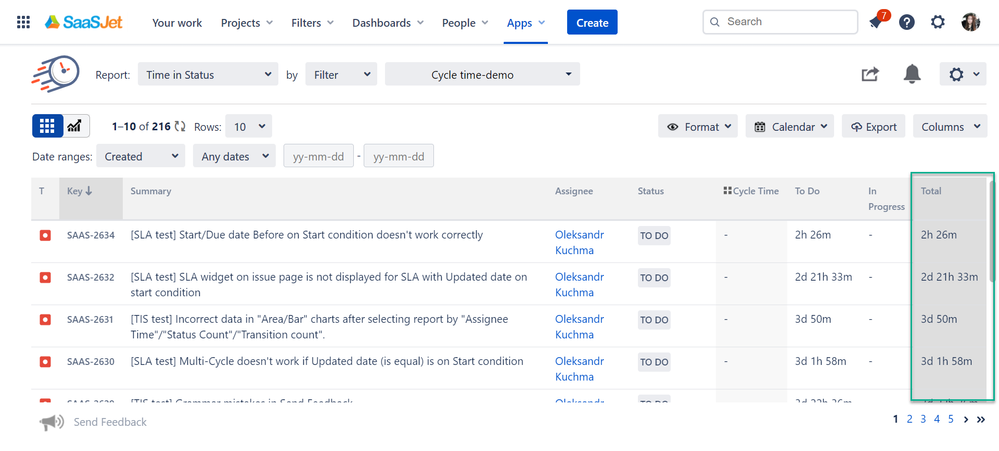Open issue SAAS-2634 link
Viewport: 999px width, 451px height.
click(90, 236)
